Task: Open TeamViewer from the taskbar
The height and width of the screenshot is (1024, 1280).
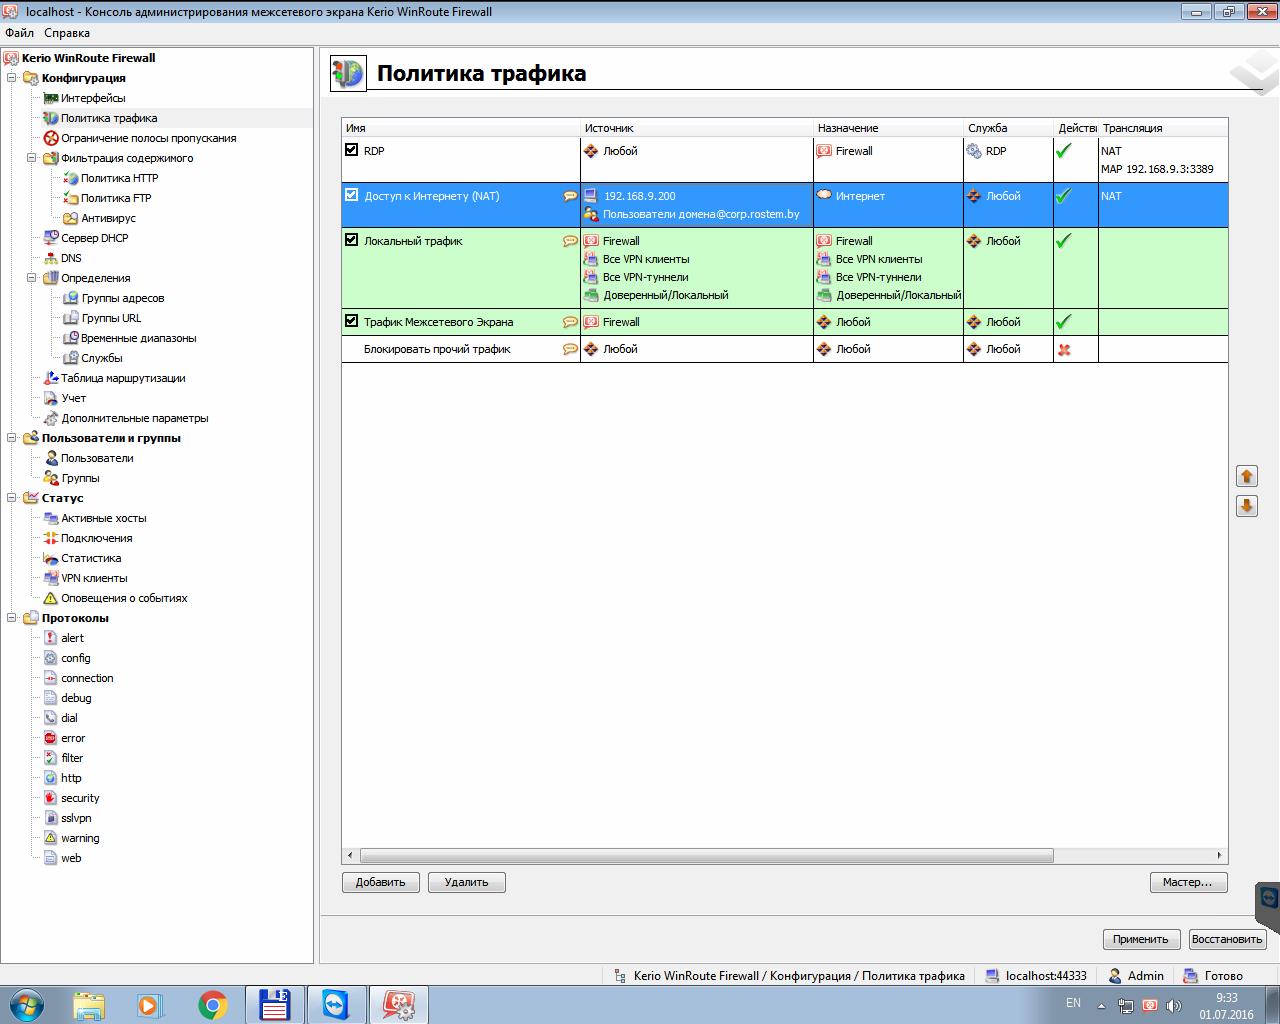Action: point(335,1004)
